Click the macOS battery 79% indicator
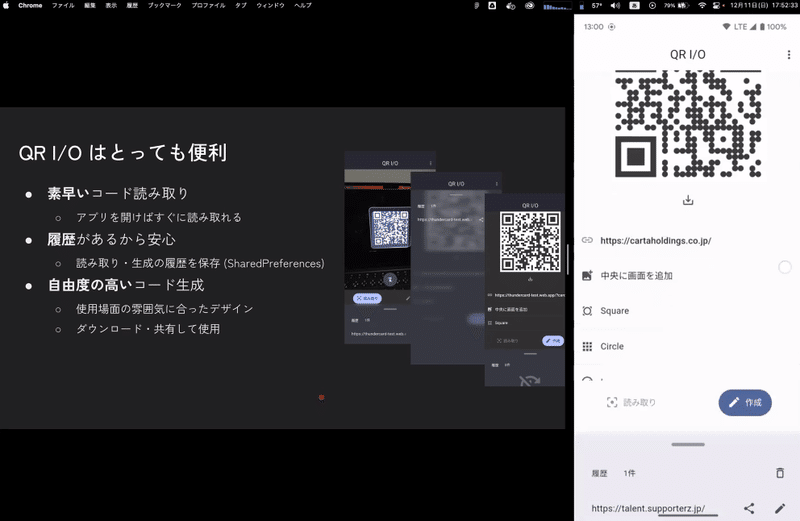 click(x=677, y=6)
